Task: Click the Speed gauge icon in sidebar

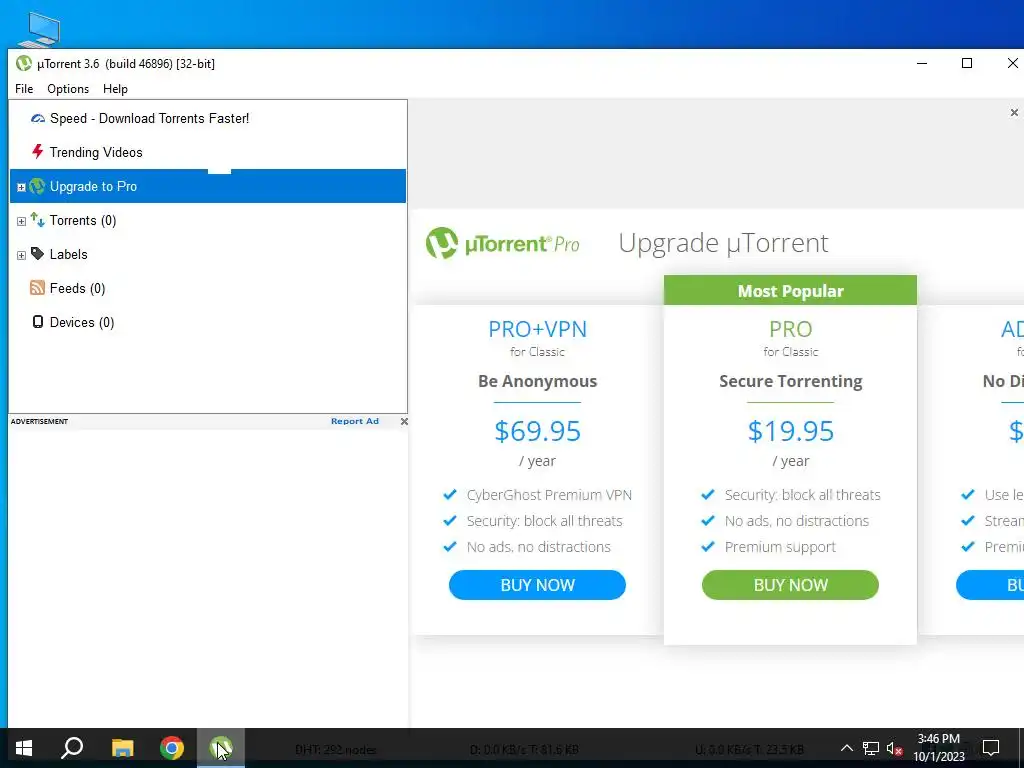Action: tap(38, 118)
